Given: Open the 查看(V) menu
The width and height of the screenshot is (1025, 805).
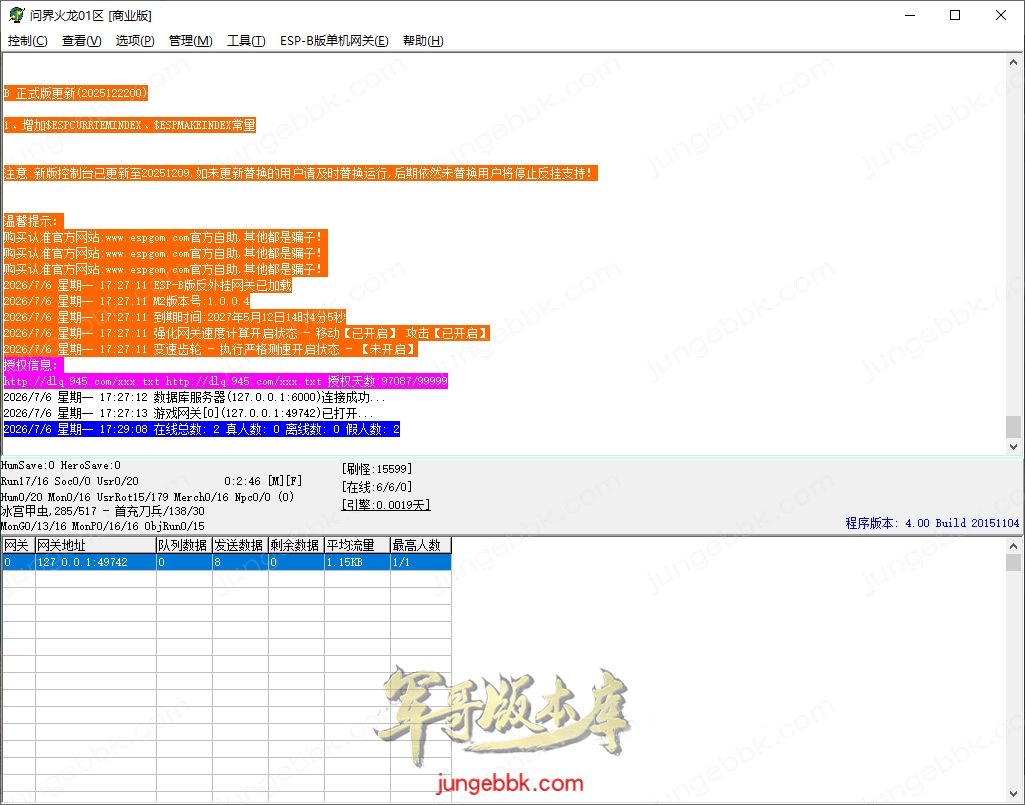Looking at the screenshot, I should click(x=81, y=41).
